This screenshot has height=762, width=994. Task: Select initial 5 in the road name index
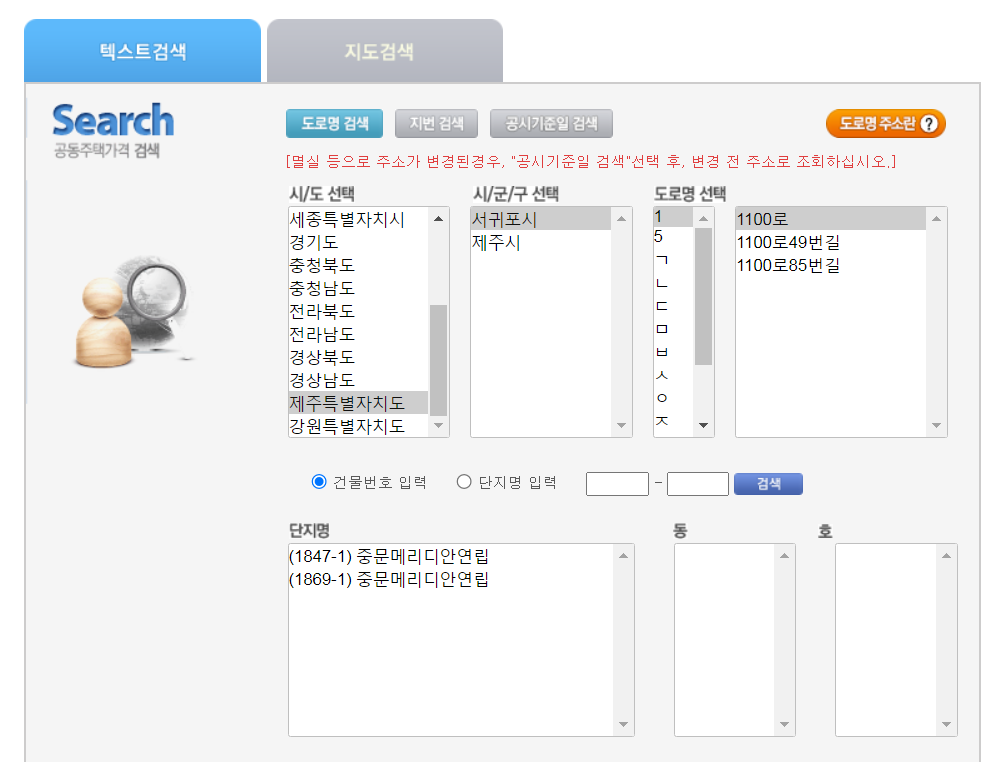pos(673,236)
